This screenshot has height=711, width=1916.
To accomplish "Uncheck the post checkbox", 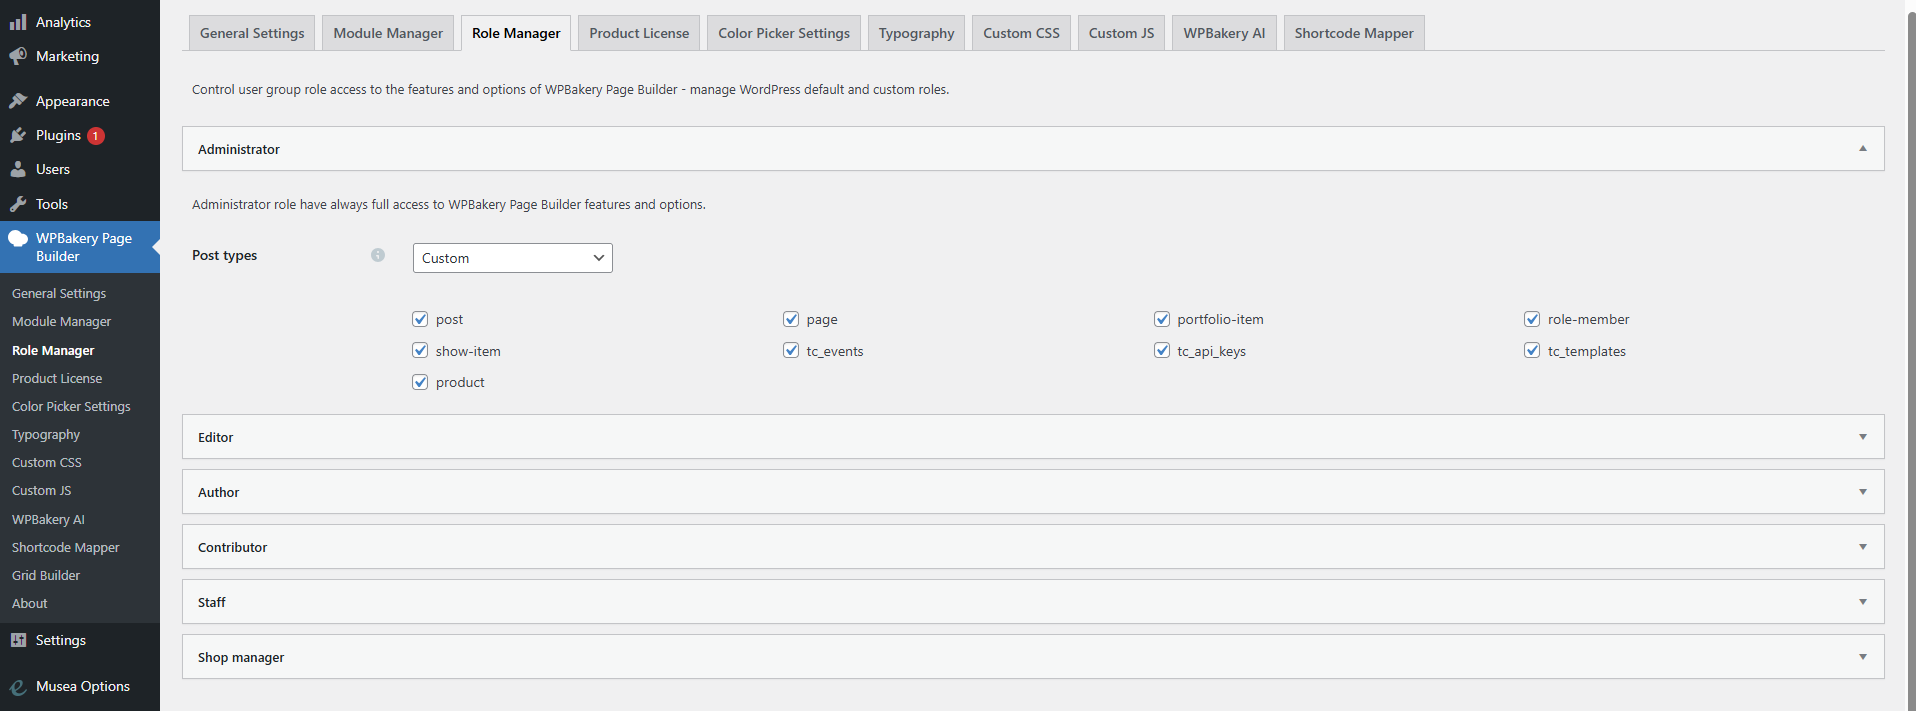I will click(x=420, y=319).
